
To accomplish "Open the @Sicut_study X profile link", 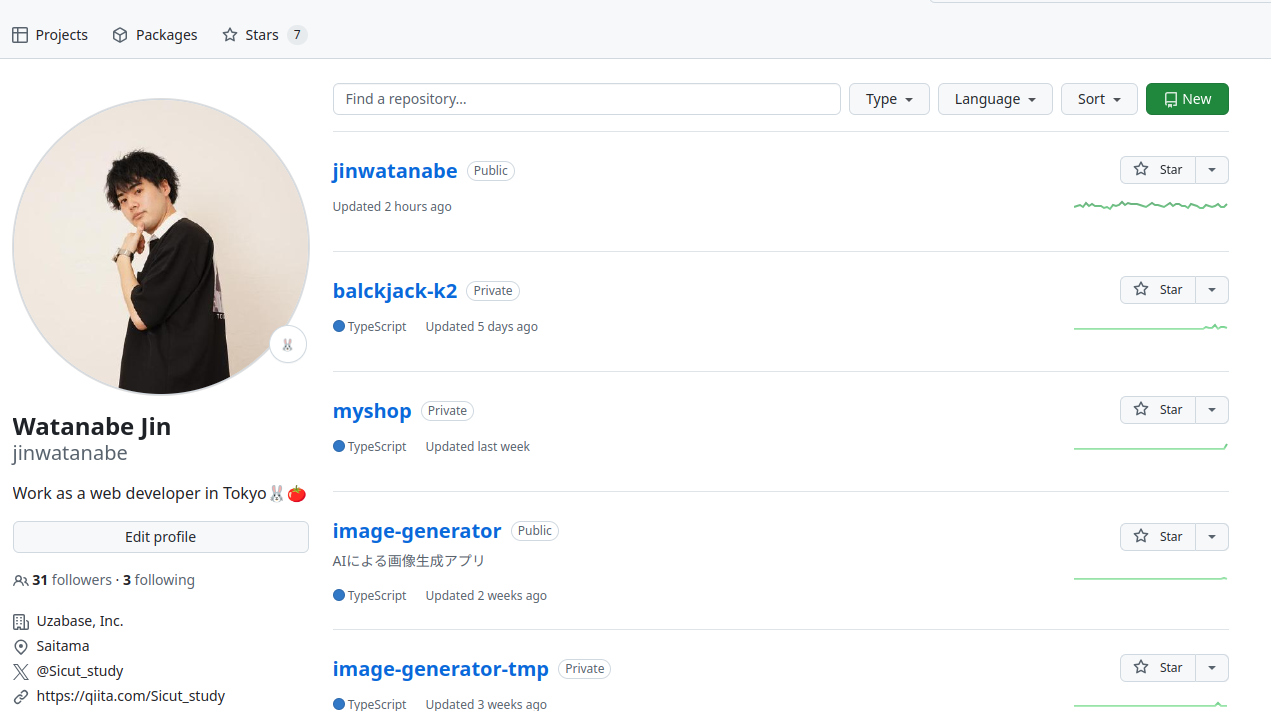I will tap(80, 671).
